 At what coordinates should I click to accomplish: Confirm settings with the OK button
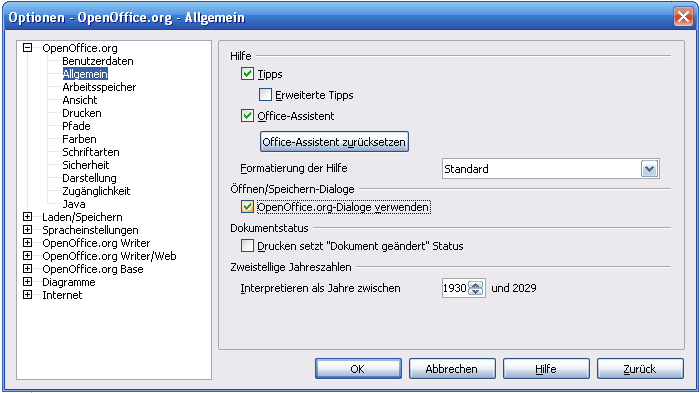(358, 368)
